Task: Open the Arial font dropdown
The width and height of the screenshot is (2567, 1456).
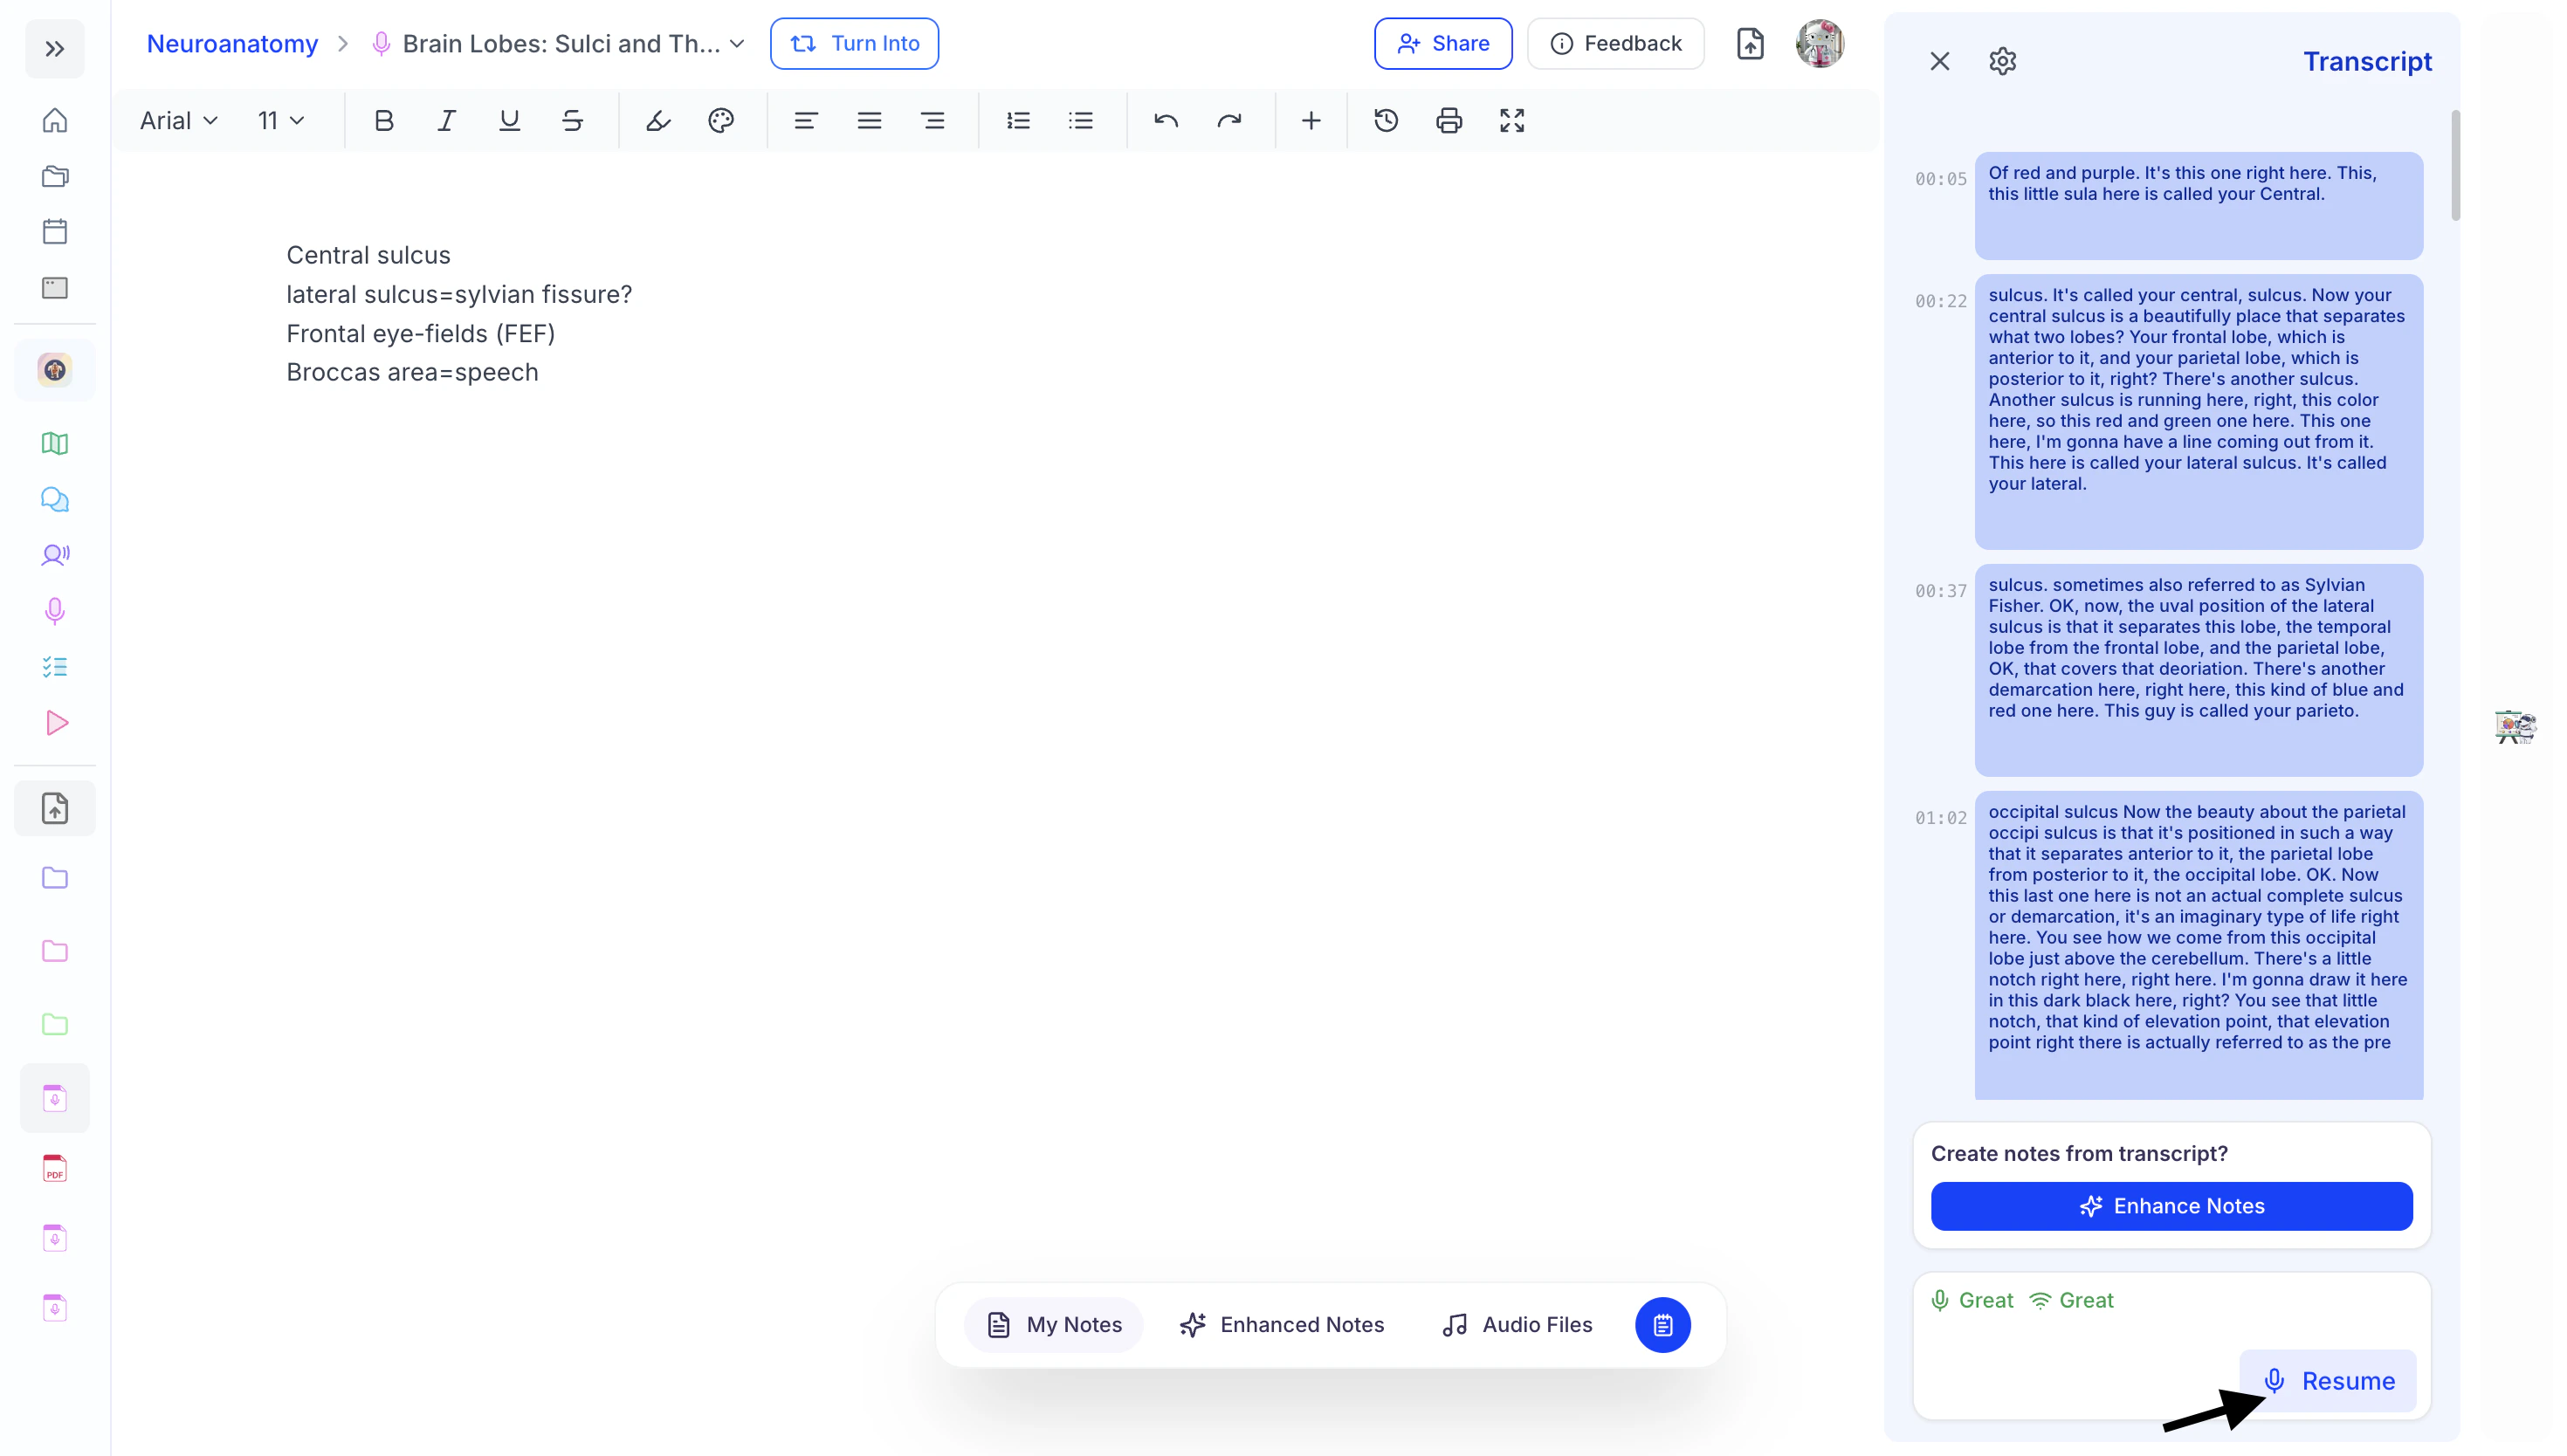Action: pyautogui.click(x=178, y=121)
